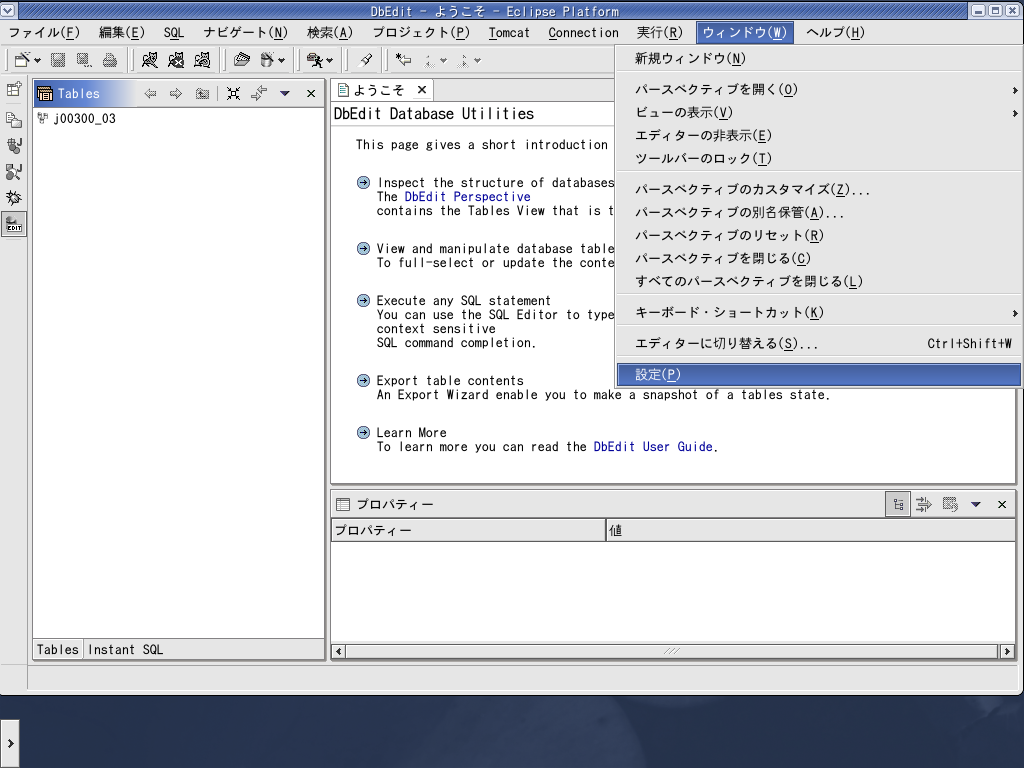Choose エディターに切り替える(S)... entry
Viewport: 1024px width, 768px height.
pos(818,343)
